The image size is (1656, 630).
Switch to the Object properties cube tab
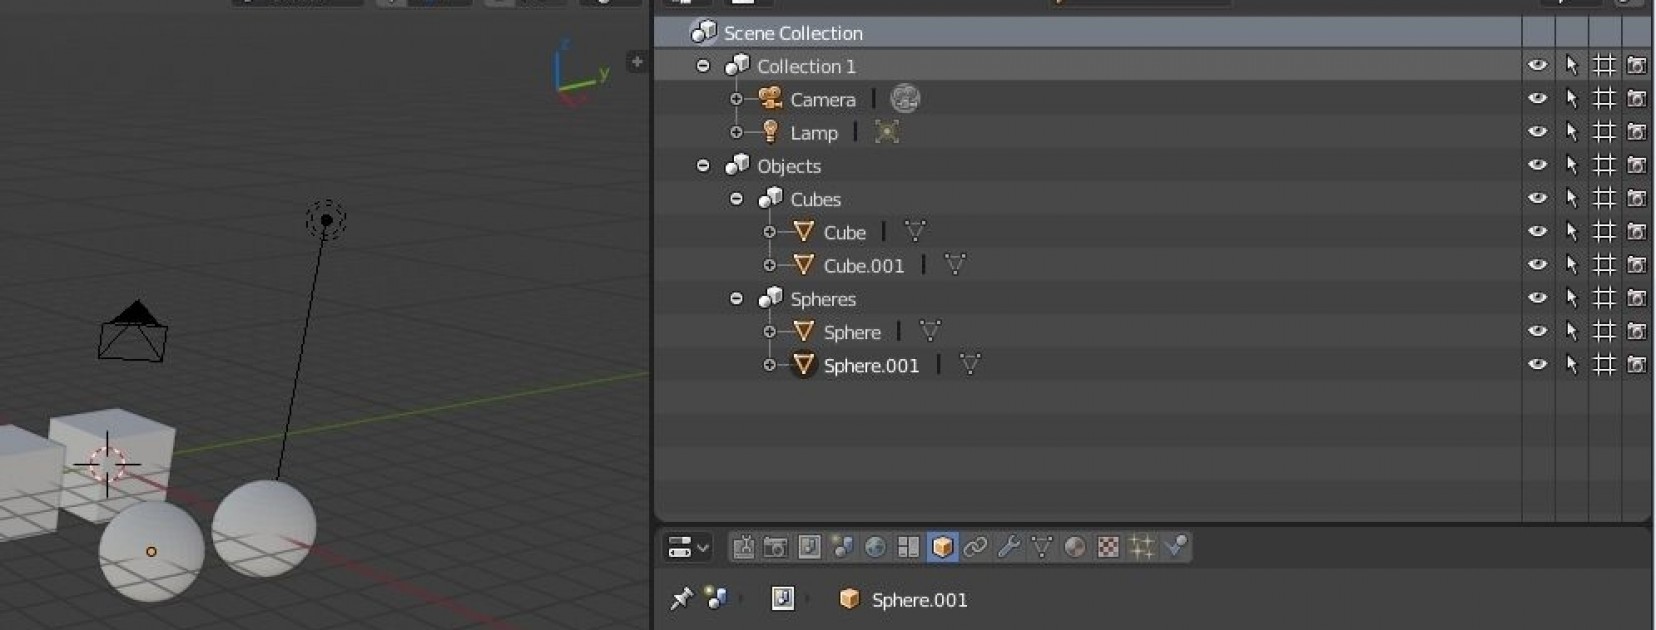tap(942, 547)
